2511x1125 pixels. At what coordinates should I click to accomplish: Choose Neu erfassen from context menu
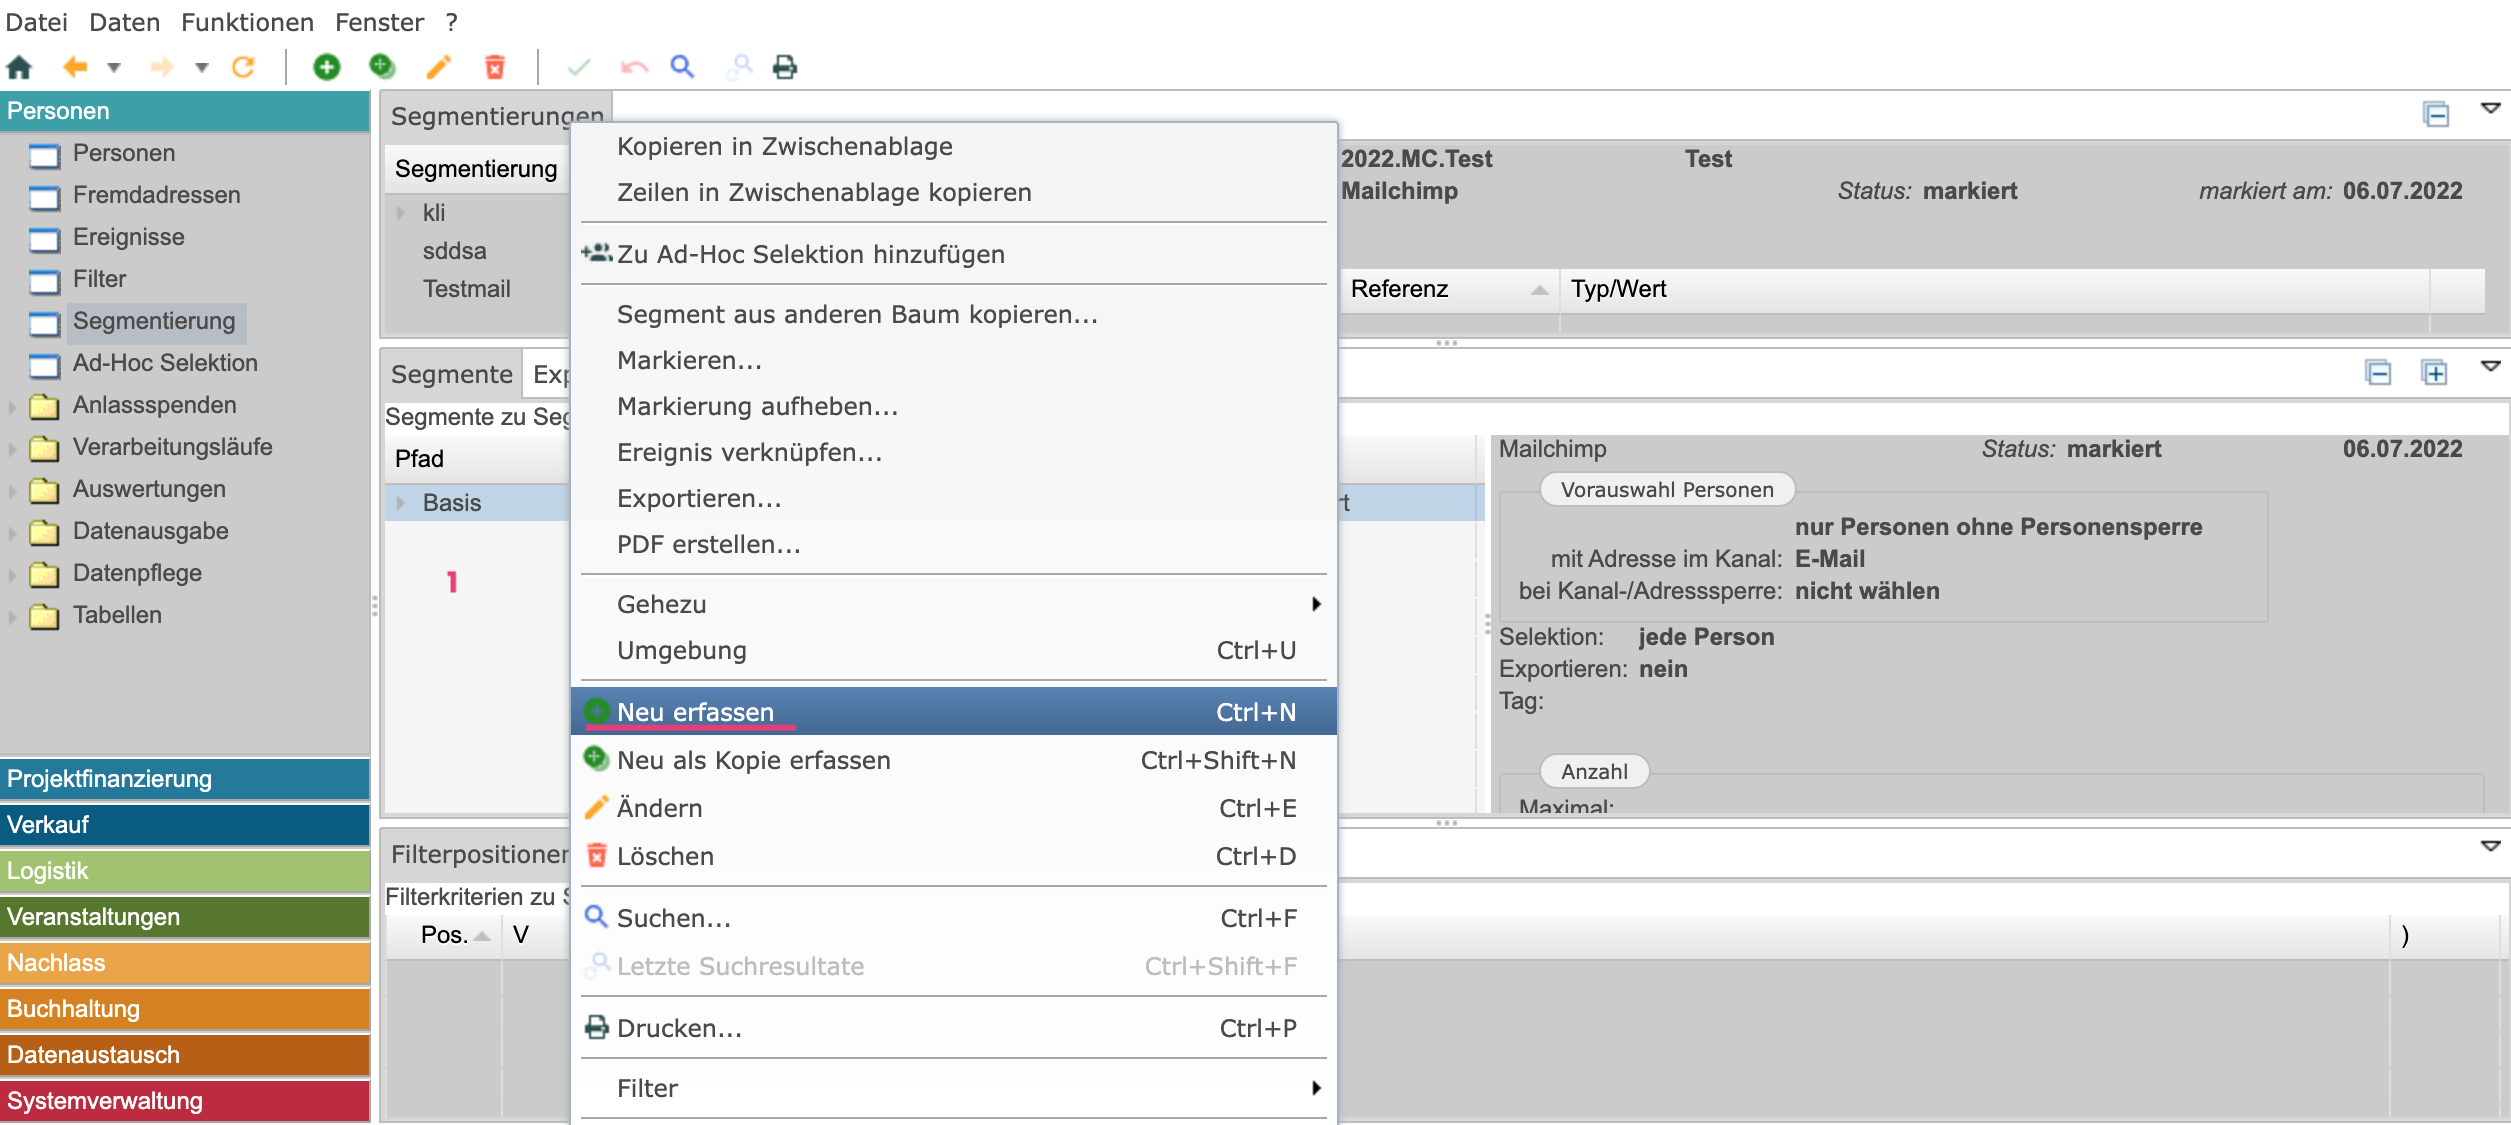(695, 712)
